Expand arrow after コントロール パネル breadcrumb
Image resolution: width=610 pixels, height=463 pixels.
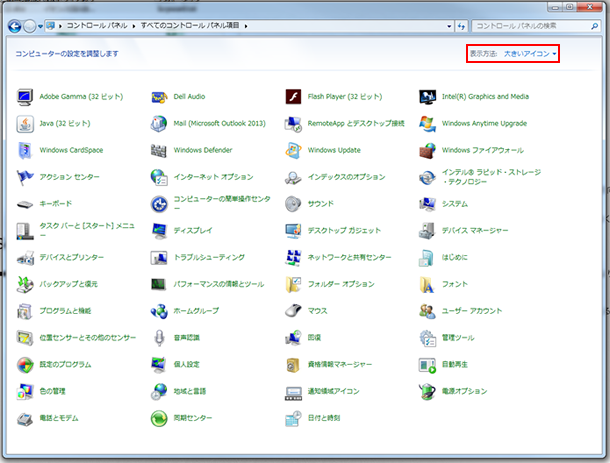(x=133, y=26)
